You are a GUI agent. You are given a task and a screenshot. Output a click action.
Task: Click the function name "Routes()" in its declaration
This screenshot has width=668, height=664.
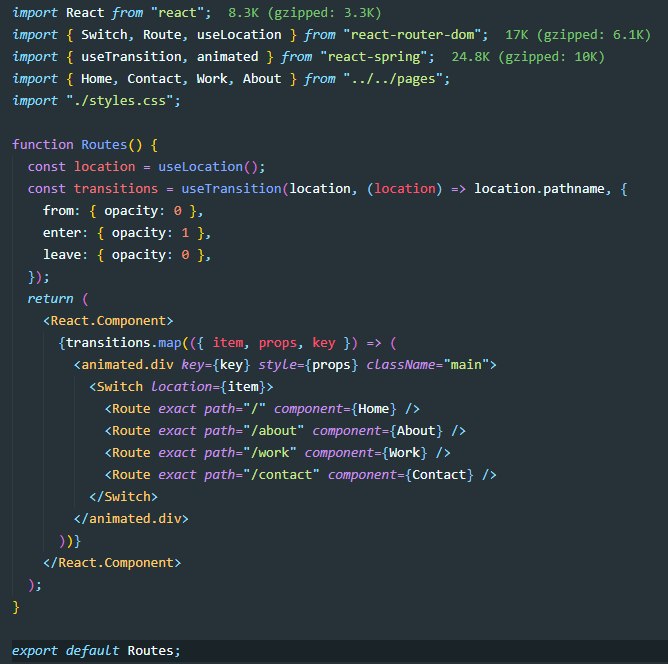tap(112, 145)
